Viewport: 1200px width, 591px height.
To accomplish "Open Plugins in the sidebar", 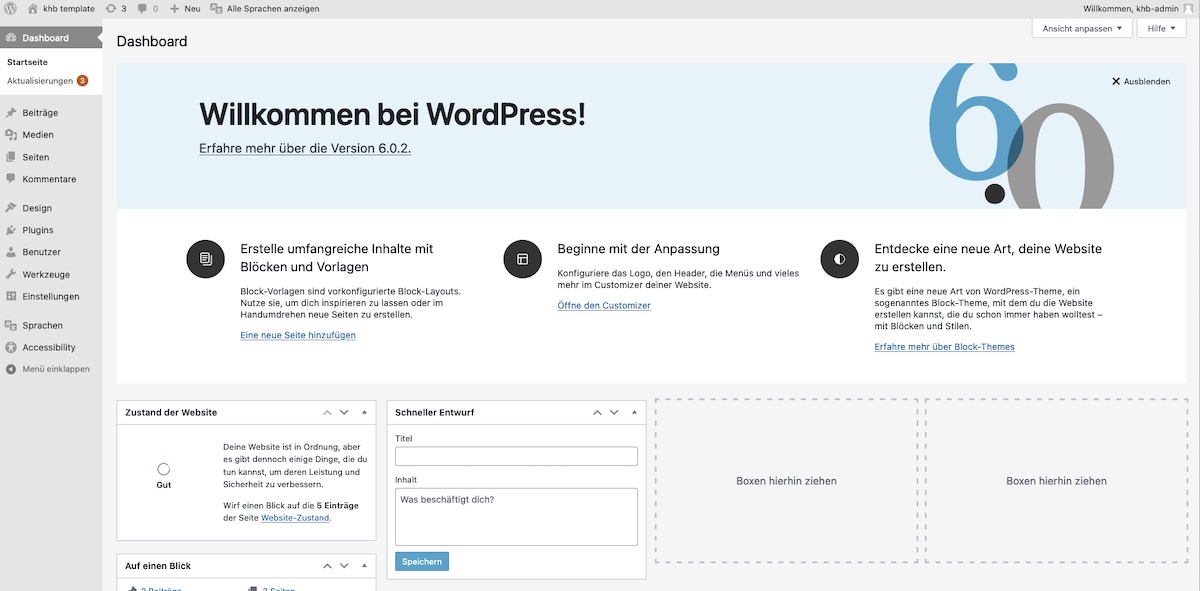I will [x=51, y=230].
